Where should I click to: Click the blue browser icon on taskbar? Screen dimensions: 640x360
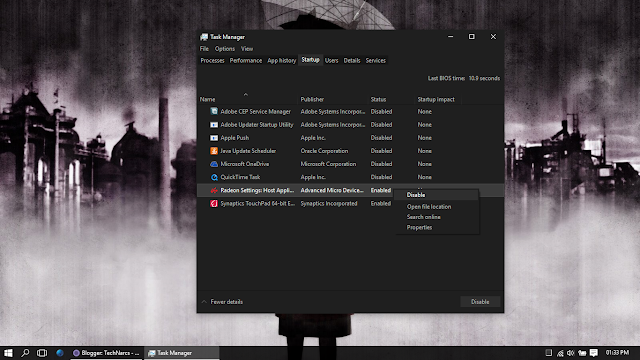point(60,353)
